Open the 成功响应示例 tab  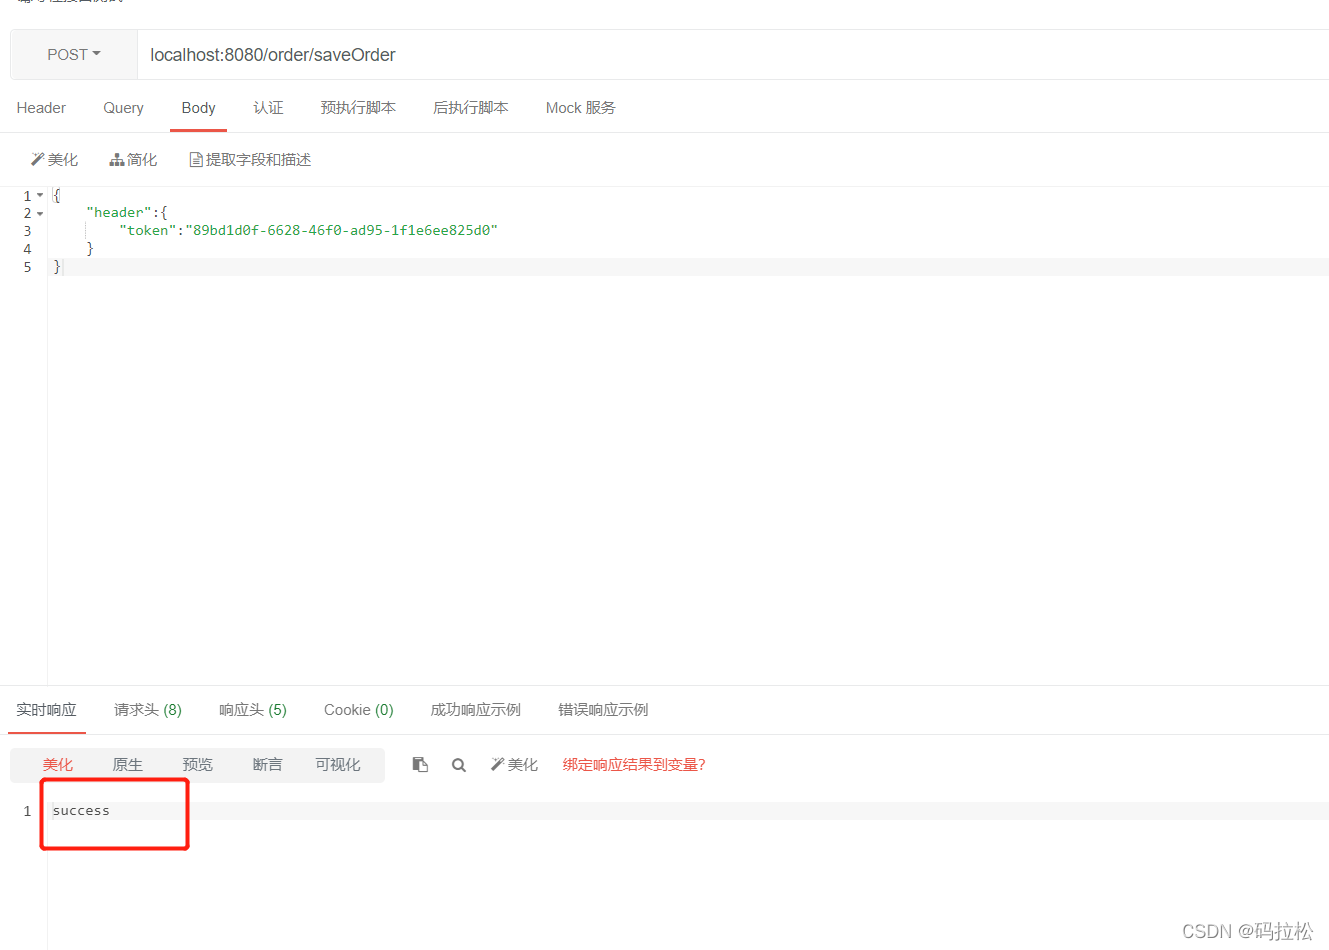(x=475, y=710)
